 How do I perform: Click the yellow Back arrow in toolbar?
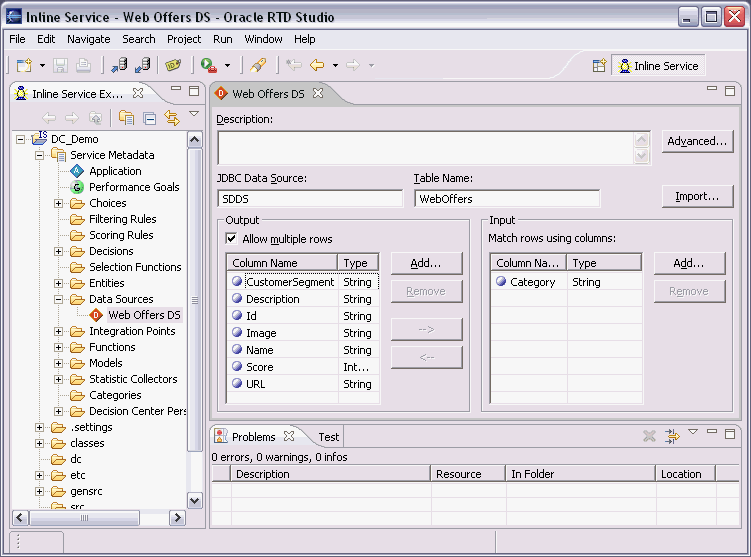pos(317,65)
